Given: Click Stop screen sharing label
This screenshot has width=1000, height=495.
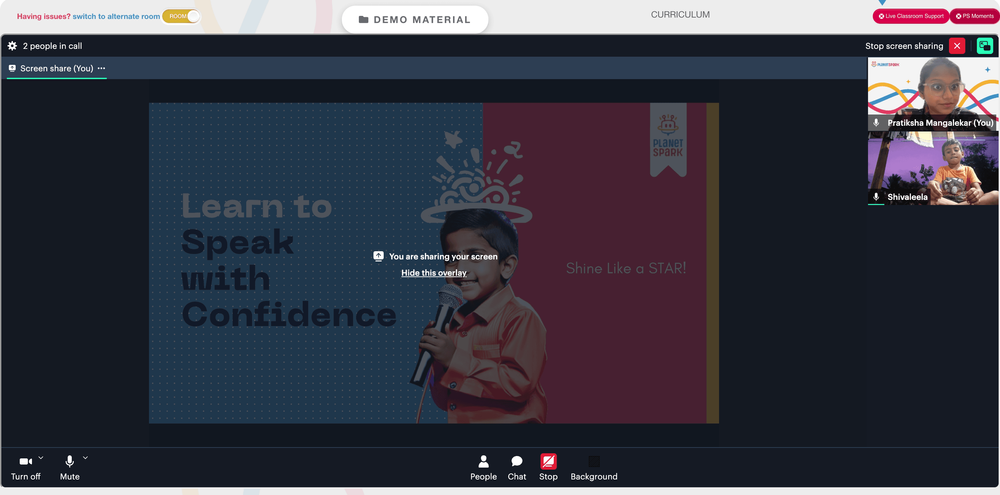Looking at the screenshot, I should point(904,46).
